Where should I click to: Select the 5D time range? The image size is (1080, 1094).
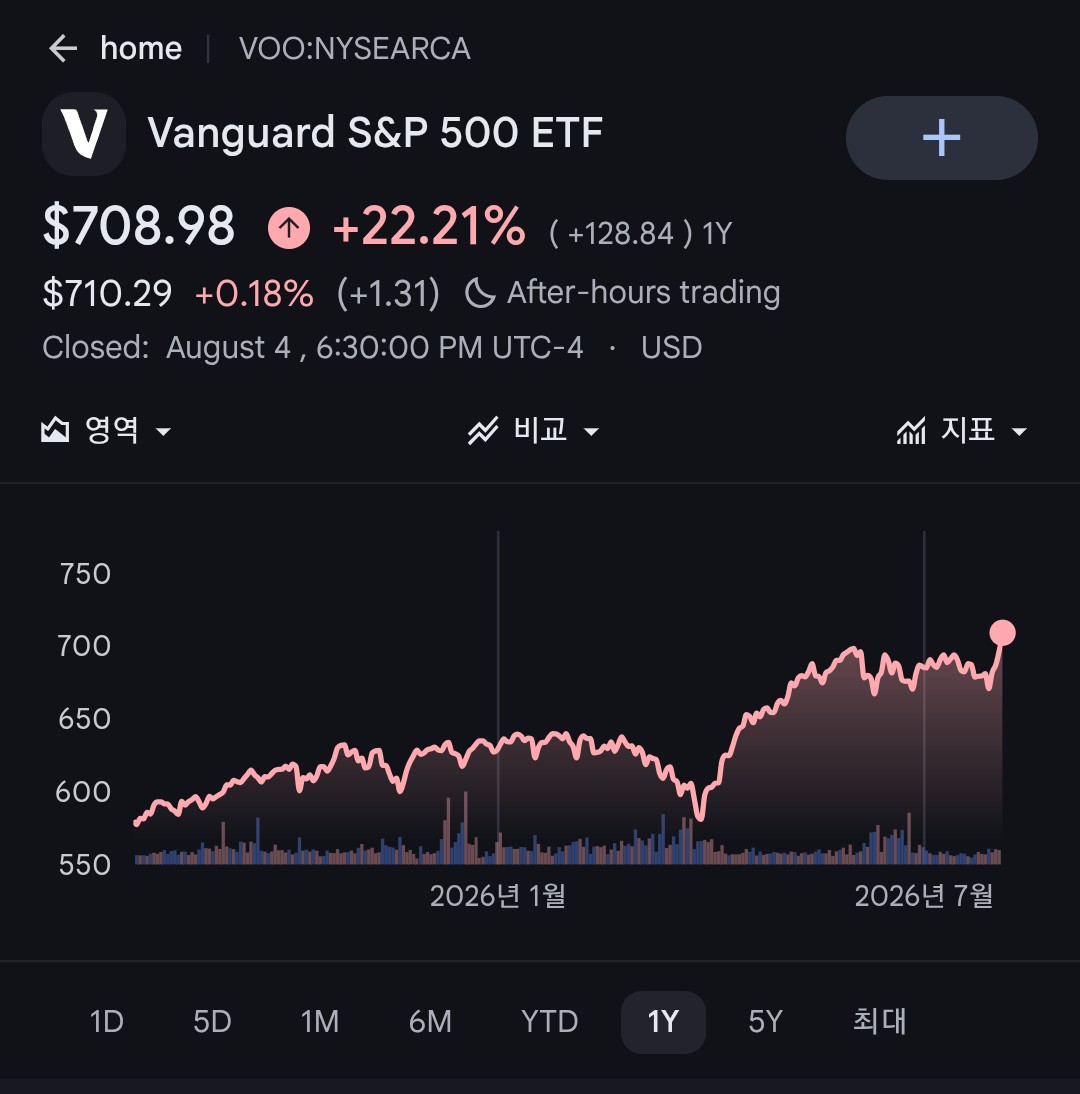212,1022
